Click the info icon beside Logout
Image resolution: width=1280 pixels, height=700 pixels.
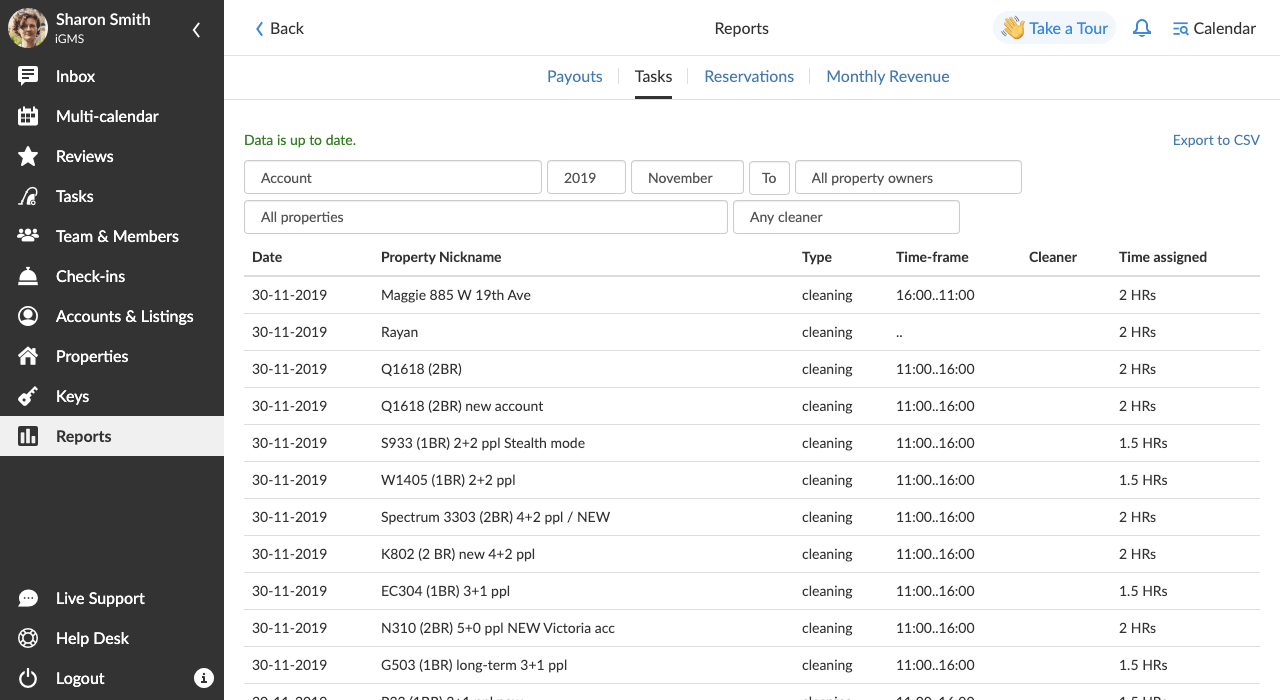[x=204, y=678]
